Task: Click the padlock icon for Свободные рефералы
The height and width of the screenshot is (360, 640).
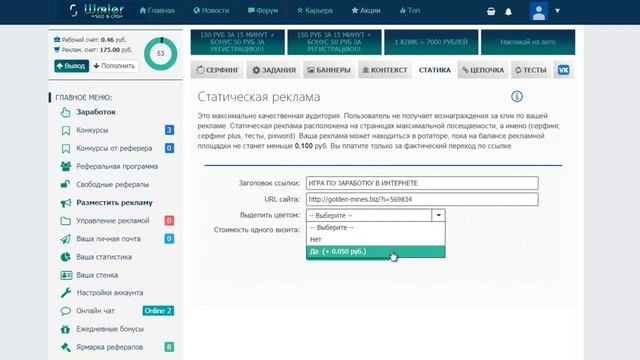Action: point(65,184)
